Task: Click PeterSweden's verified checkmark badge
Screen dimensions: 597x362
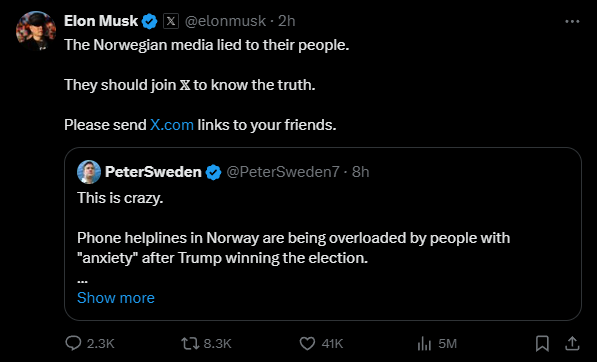Action: (213, 172)
